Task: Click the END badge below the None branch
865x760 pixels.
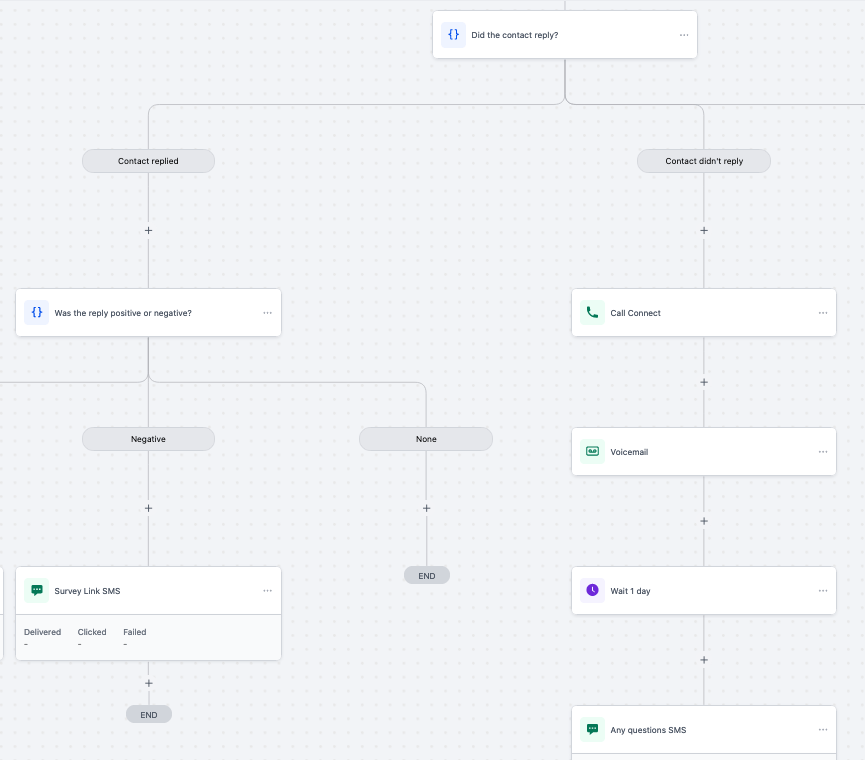Action: click(x=426, y=574)
